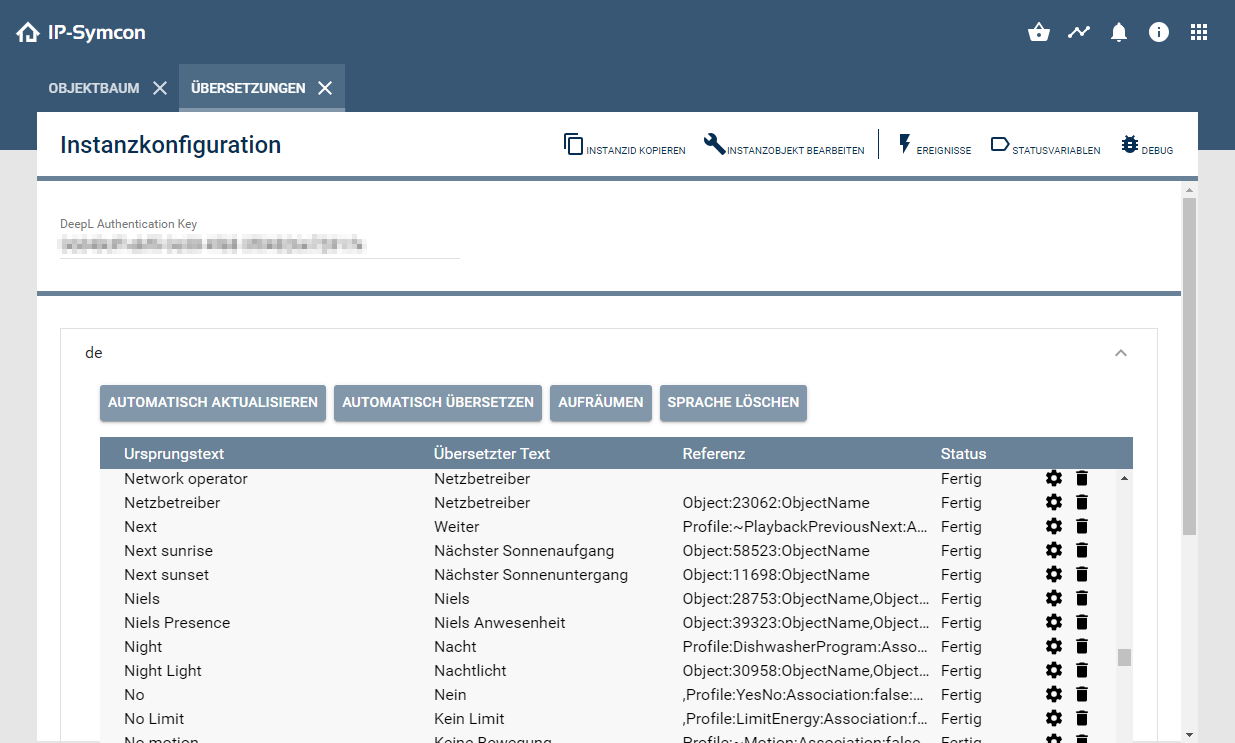Click Automatisch Aktualisieren button
This screenshot has width=1235, height=743.
(x=213, y=403)
